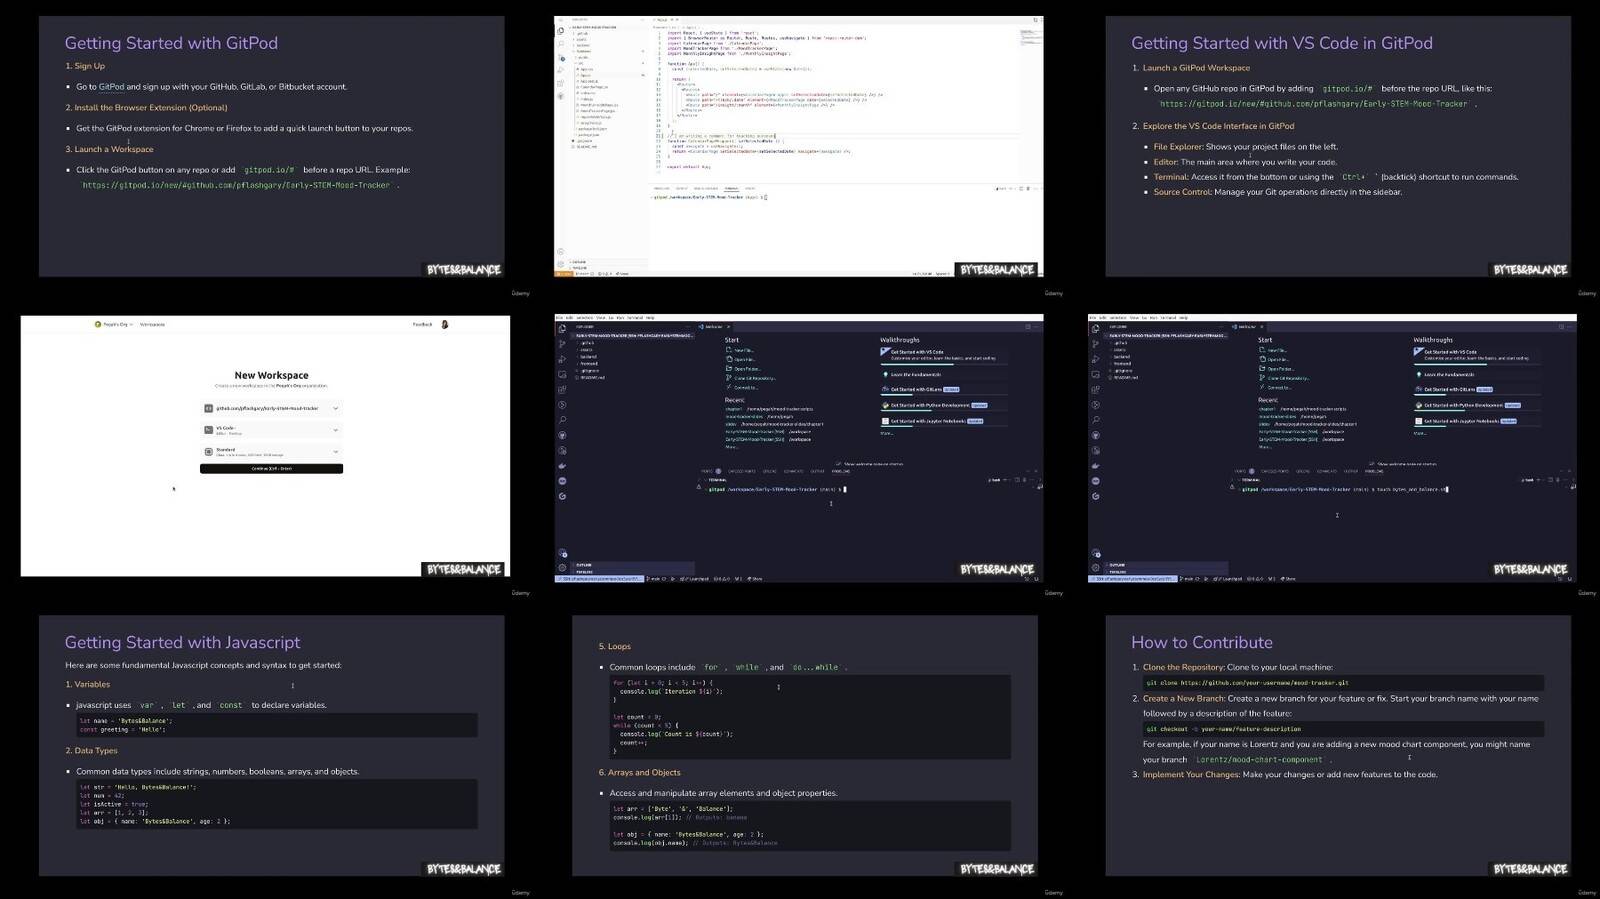Select TERMINAL panel tab in light-theme VS Code
The image size is (1600, 899).
(x=732, y=188)
